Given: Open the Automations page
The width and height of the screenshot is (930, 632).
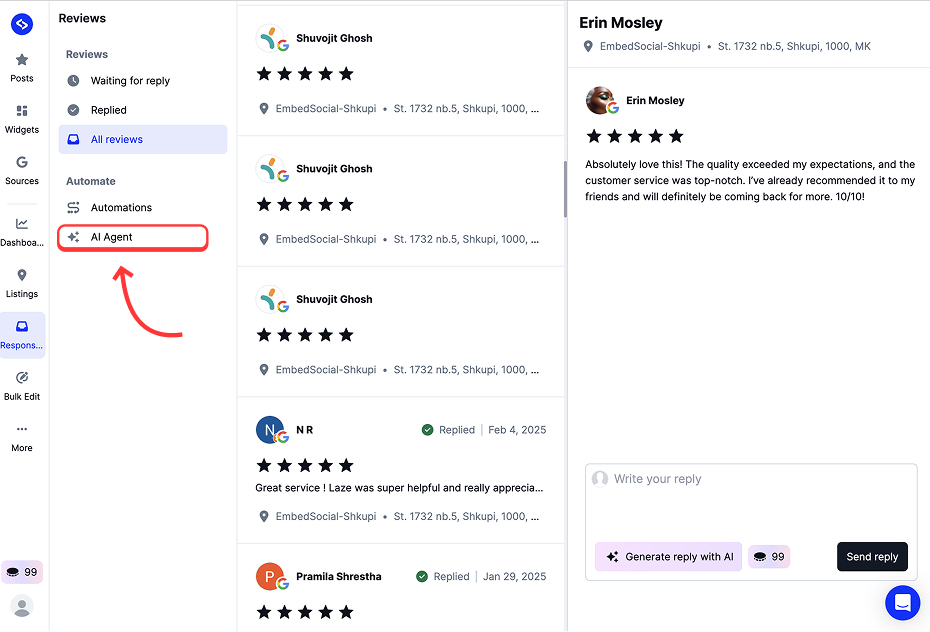Looking at the screenshot, I should pos(121,208).
